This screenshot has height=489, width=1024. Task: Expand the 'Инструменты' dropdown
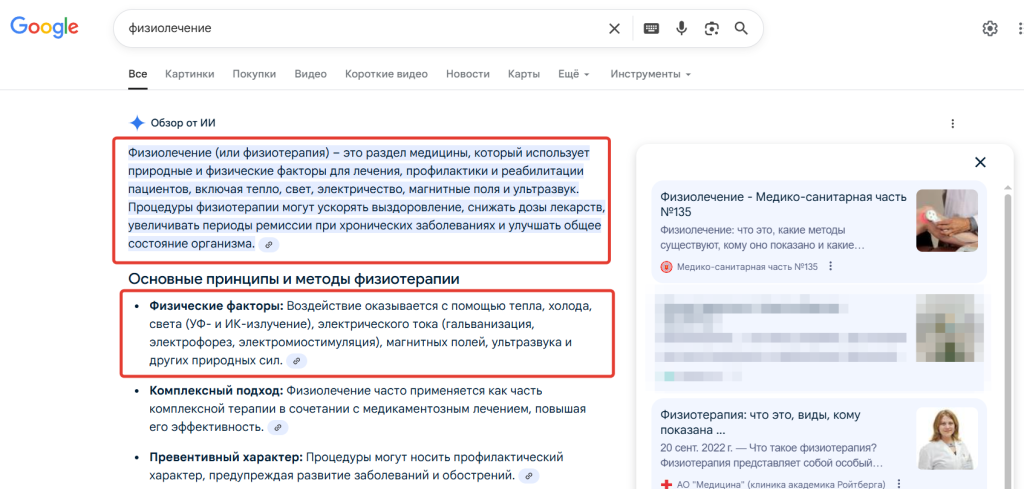coord(650,74)
